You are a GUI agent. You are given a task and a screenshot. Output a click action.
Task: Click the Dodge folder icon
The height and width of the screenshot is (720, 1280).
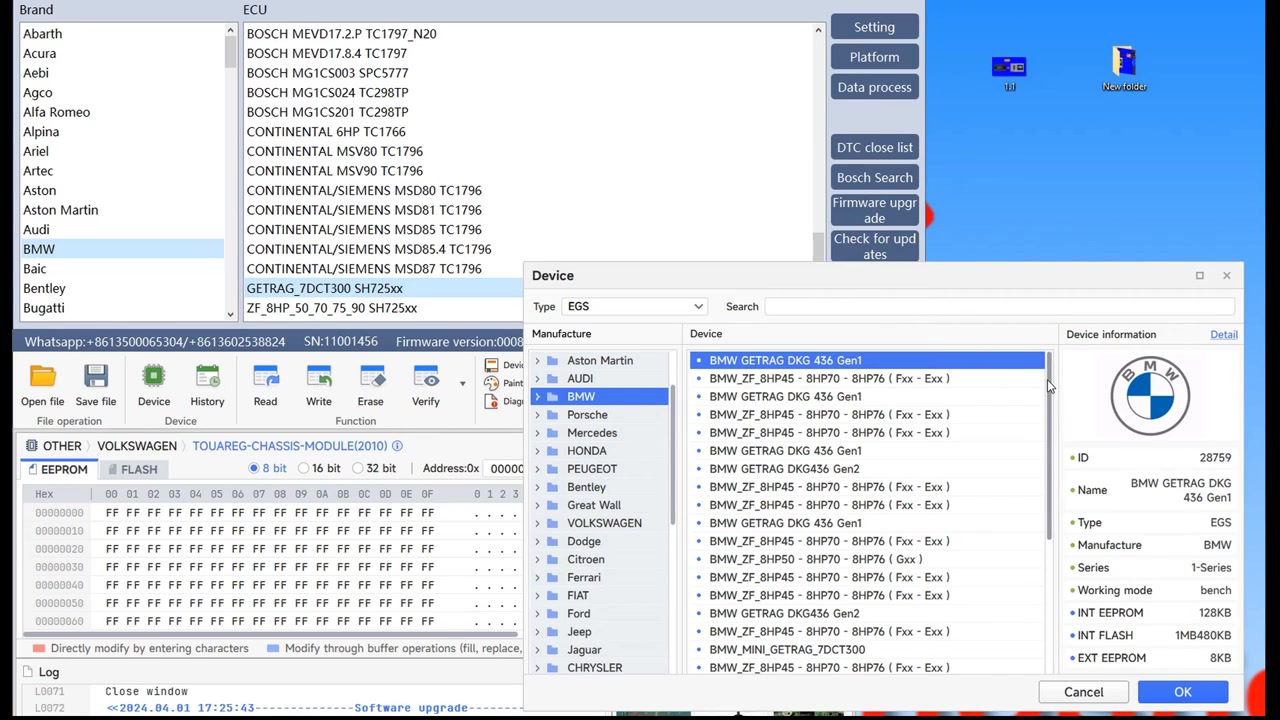point(553,541)
